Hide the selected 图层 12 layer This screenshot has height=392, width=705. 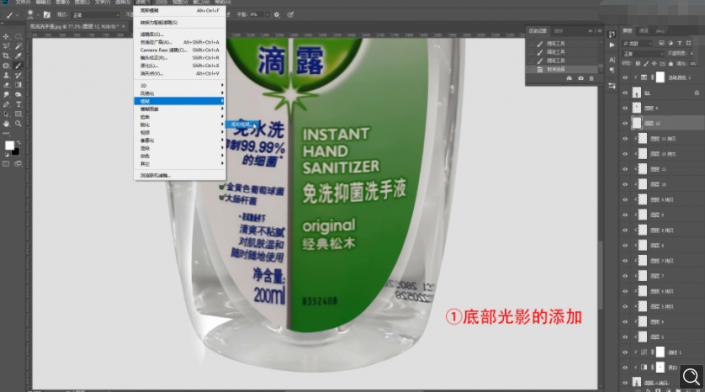coord(625,123)
